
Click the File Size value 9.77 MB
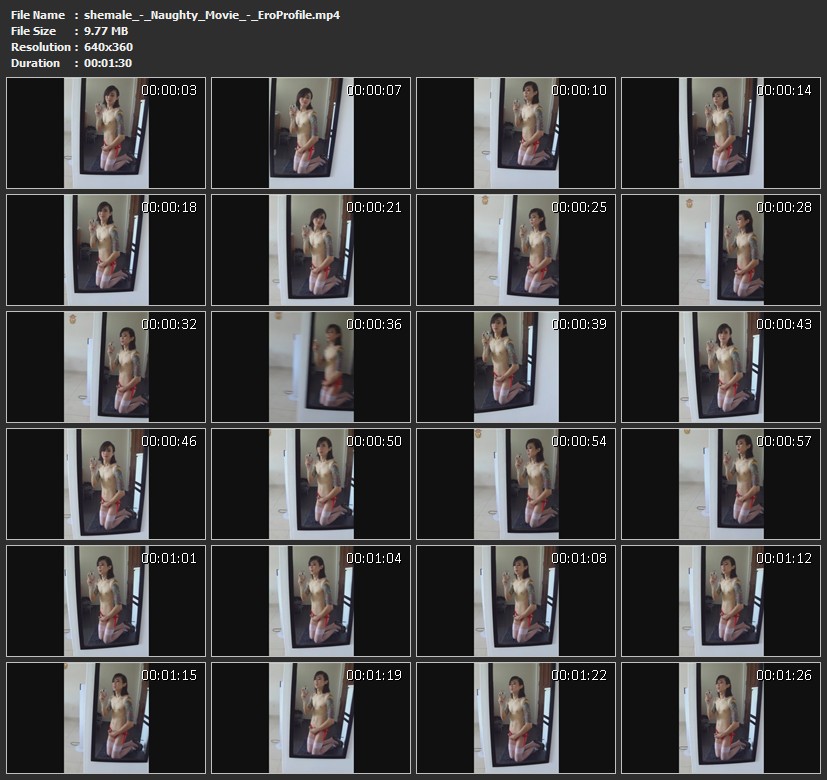(107, 31)
